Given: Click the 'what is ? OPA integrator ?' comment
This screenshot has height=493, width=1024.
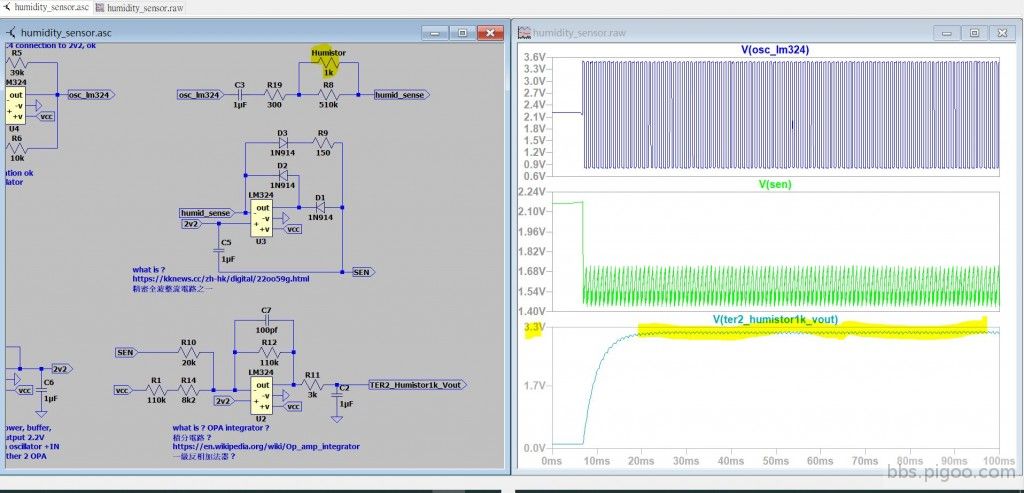Looking at the screenshot, I should [221, 428].
